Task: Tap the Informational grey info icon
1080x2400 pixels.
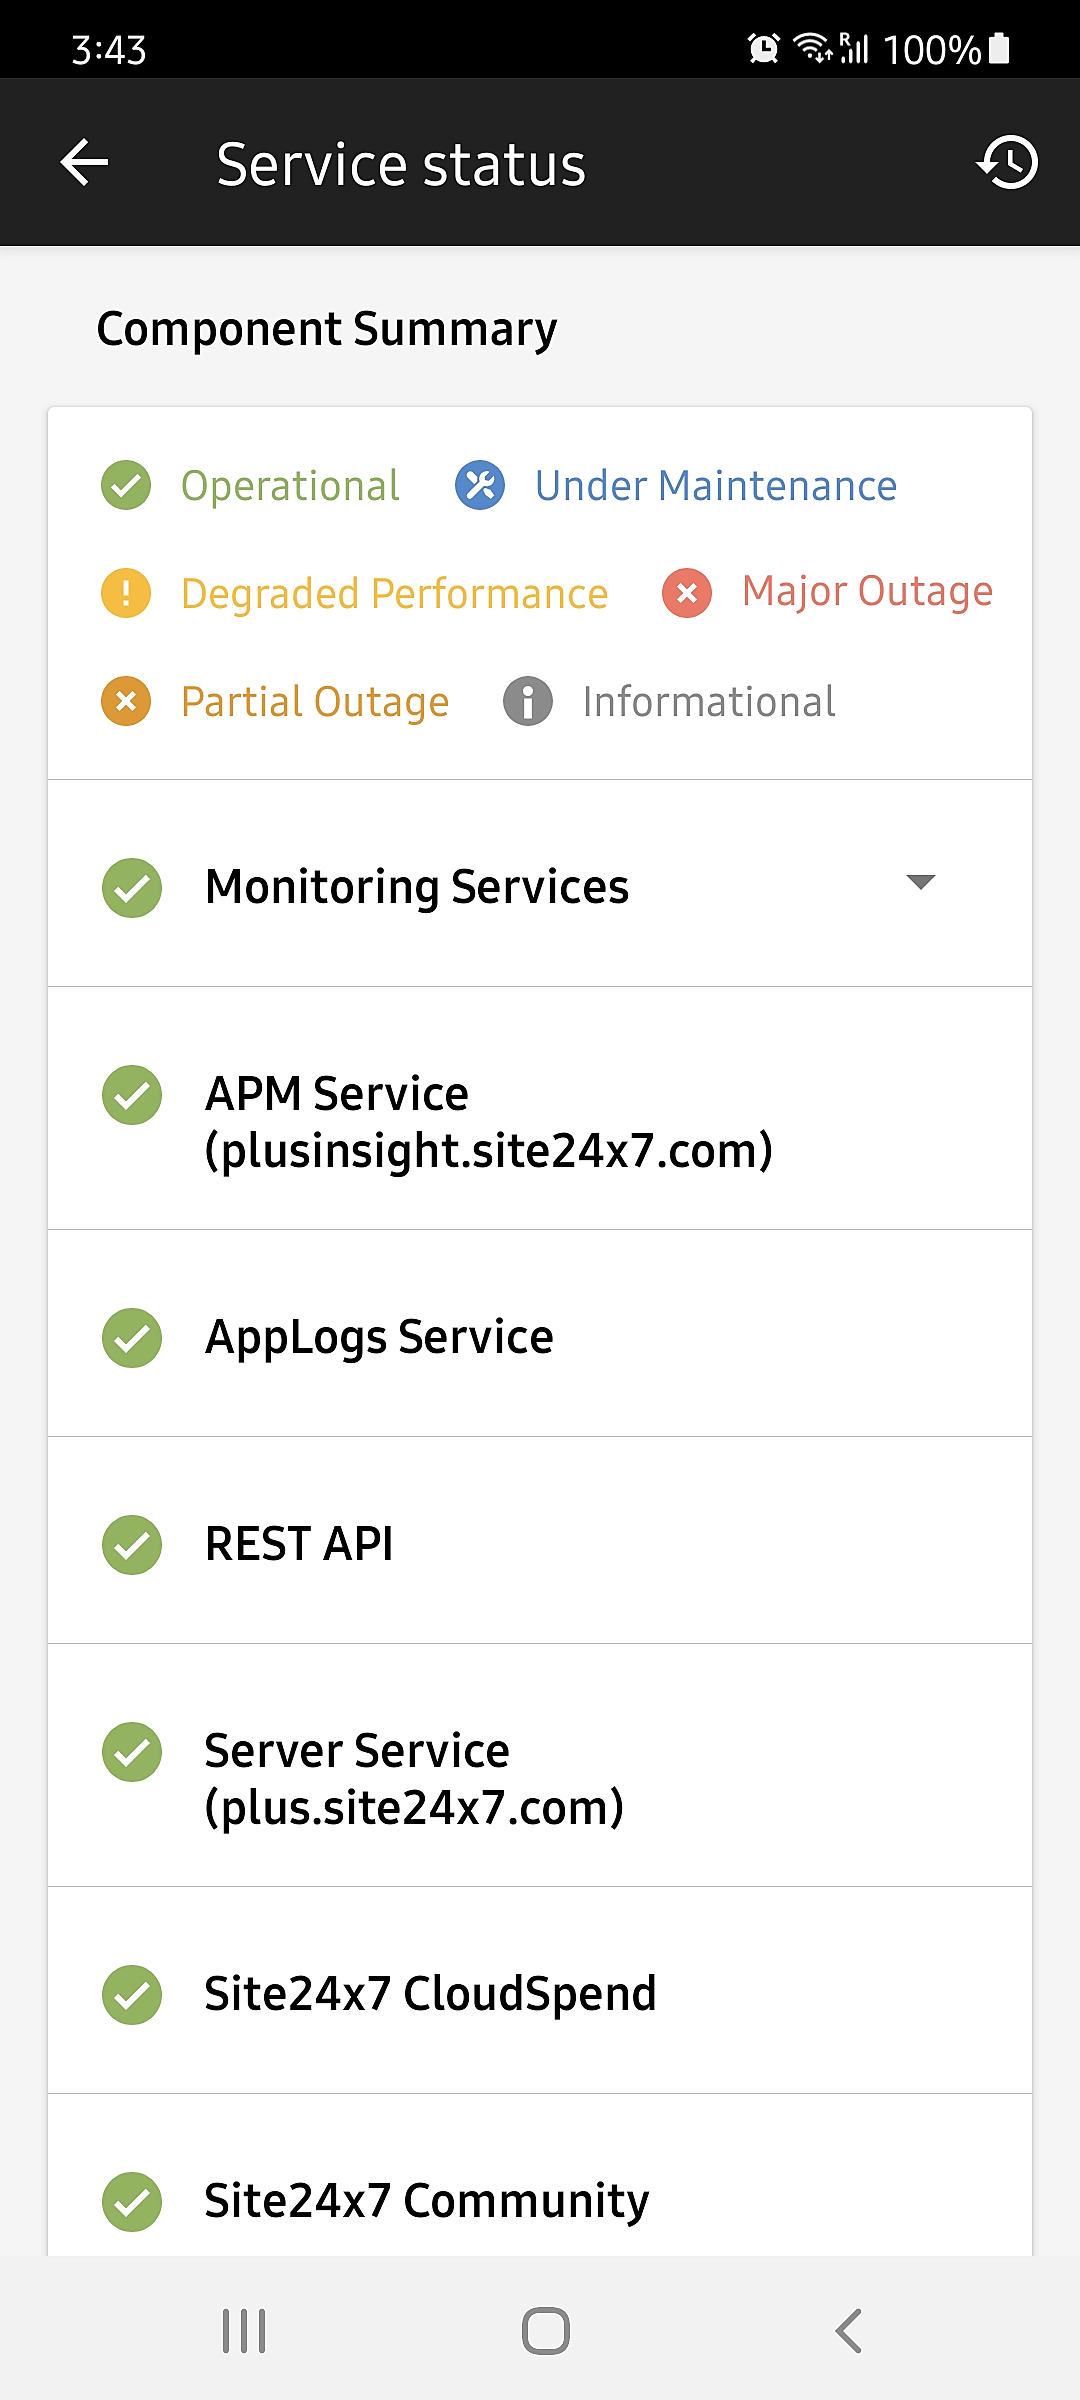Action: (x=528, y=701)
